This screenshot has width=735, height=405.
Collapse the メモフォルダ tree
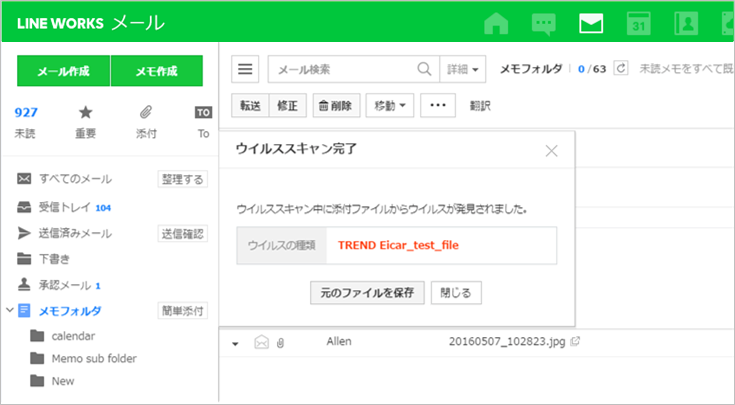click(x=9, y=311)
